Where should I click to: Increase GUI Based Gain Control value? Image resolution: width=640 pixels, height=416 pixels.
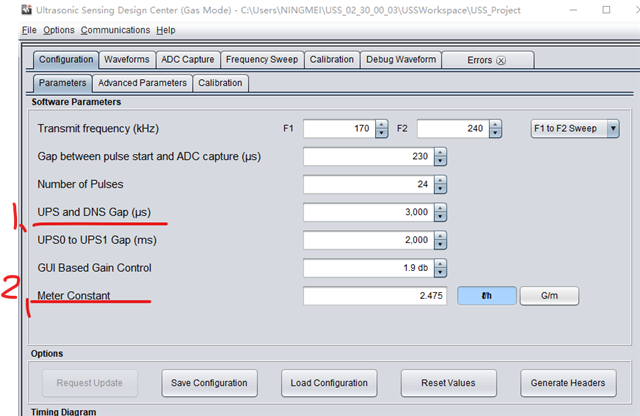click(440, 263)
